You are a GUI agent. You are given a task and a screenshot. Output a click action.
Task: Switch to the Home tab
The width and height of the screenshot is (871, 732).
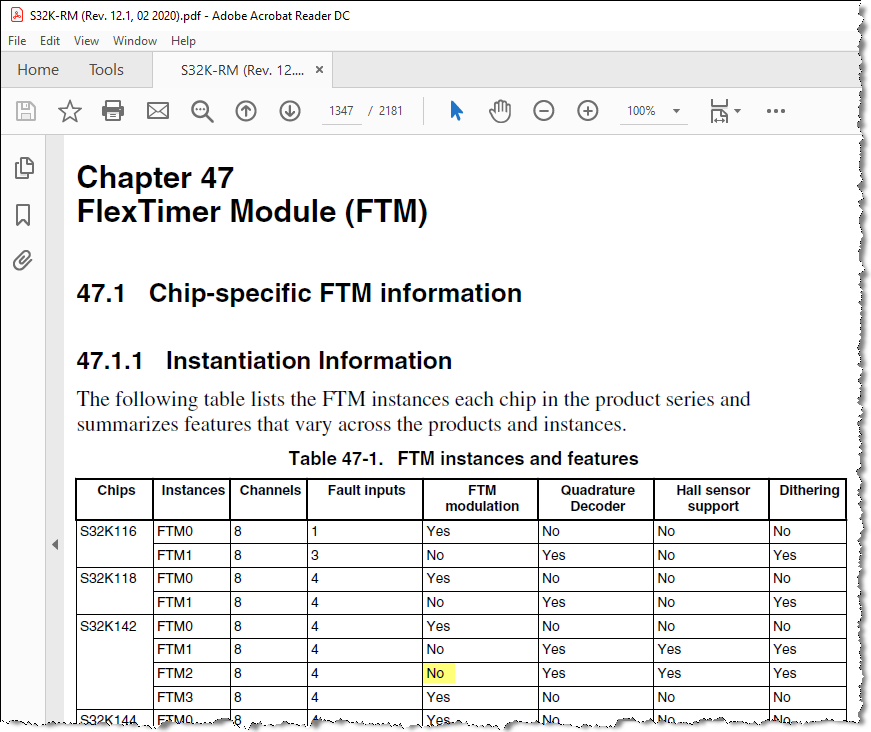[38, 70]
